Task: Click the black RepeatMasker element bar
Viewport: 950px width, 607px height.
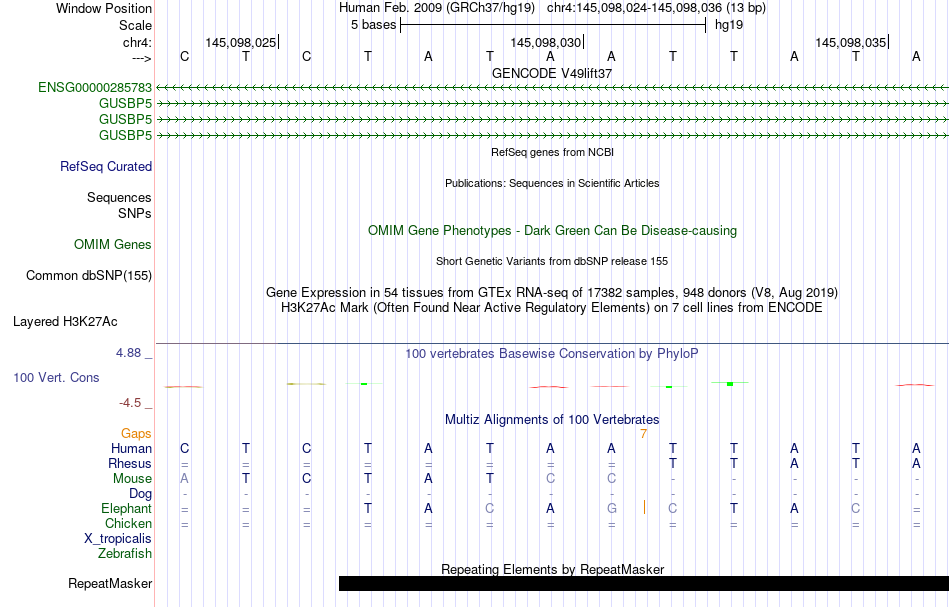Action: pos(643,583)
